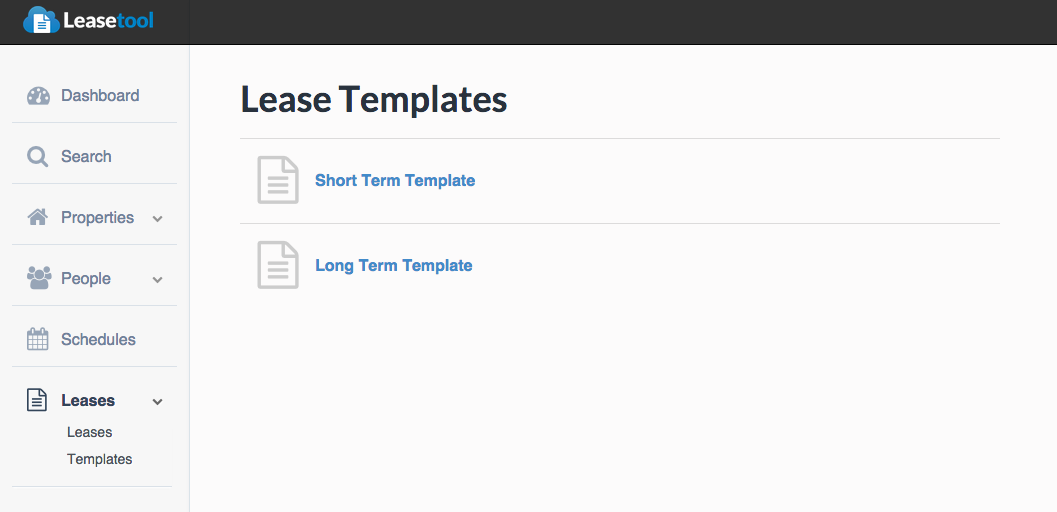Open the Long Term Template link
1057x512 pixels.
point(394,265)
